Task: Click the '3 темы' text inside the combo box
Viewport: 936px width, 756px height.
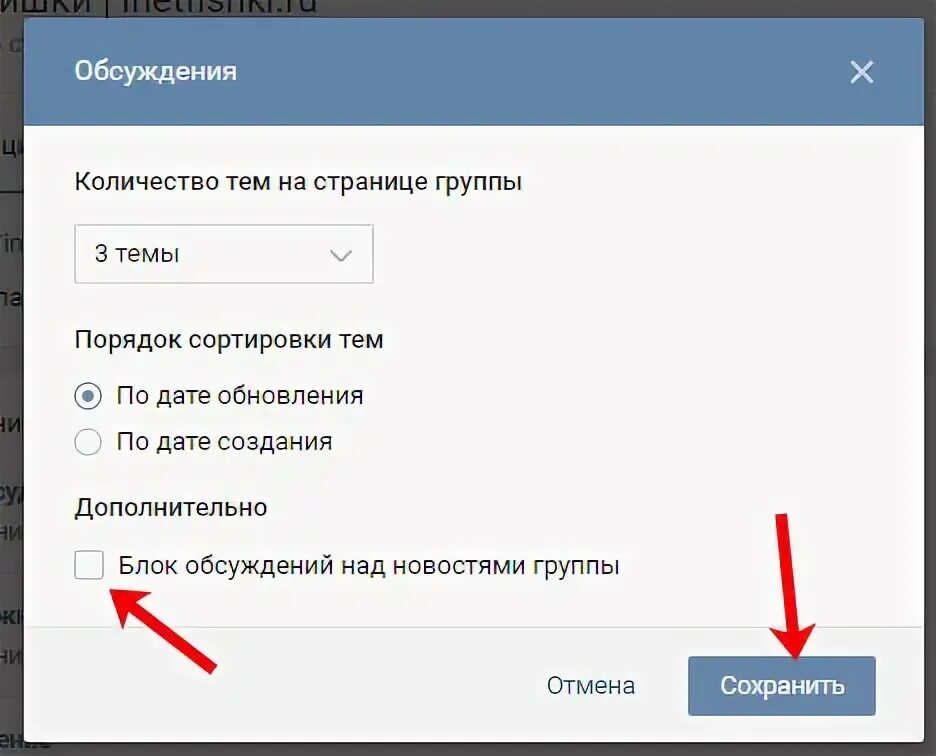Action: 137,254
